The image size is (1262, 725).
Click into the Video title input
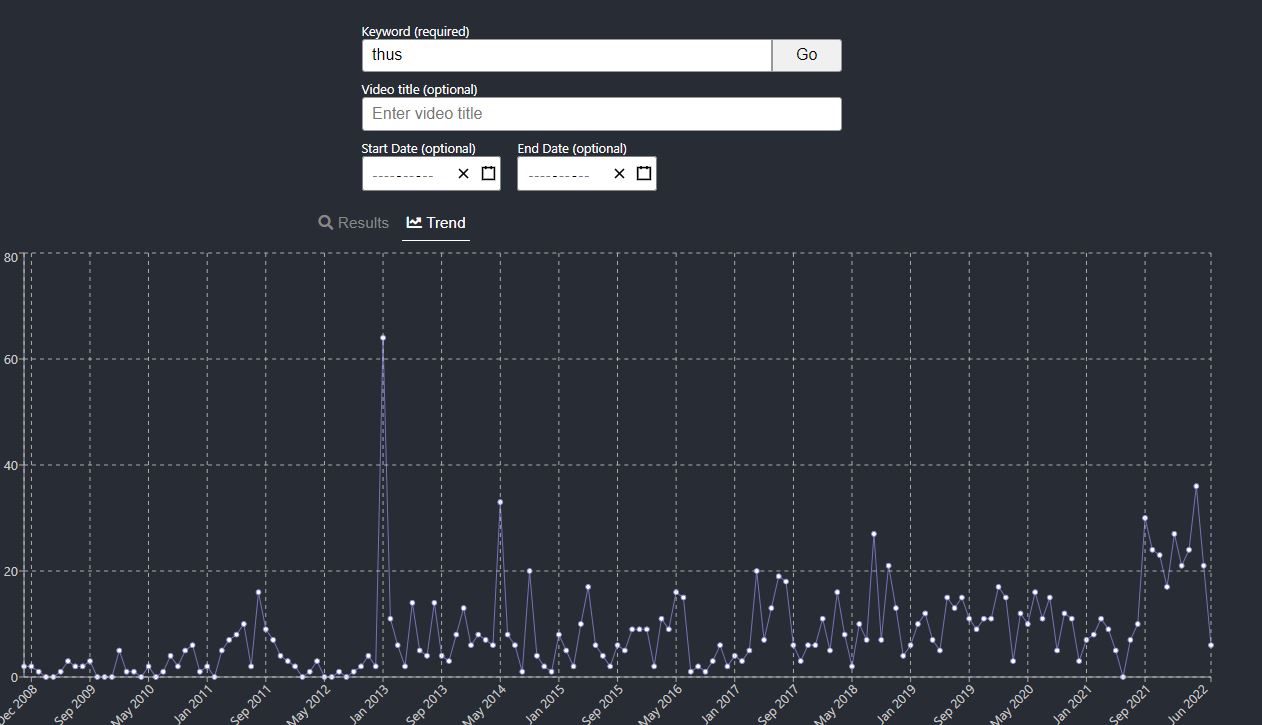[x=602, y=114]
